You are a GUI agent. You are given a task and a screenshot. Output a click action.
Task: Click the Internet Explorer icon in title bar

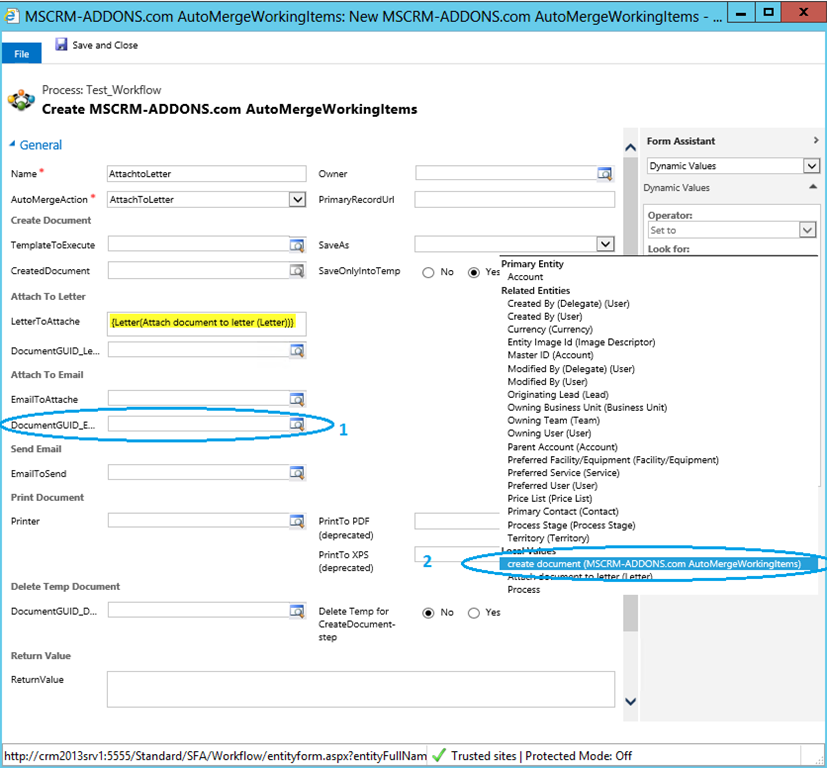click(11, 16)
